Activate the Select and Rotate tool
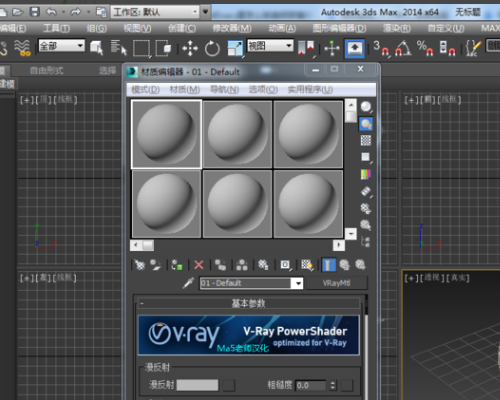The image size is (500, 400). point(212,49)
